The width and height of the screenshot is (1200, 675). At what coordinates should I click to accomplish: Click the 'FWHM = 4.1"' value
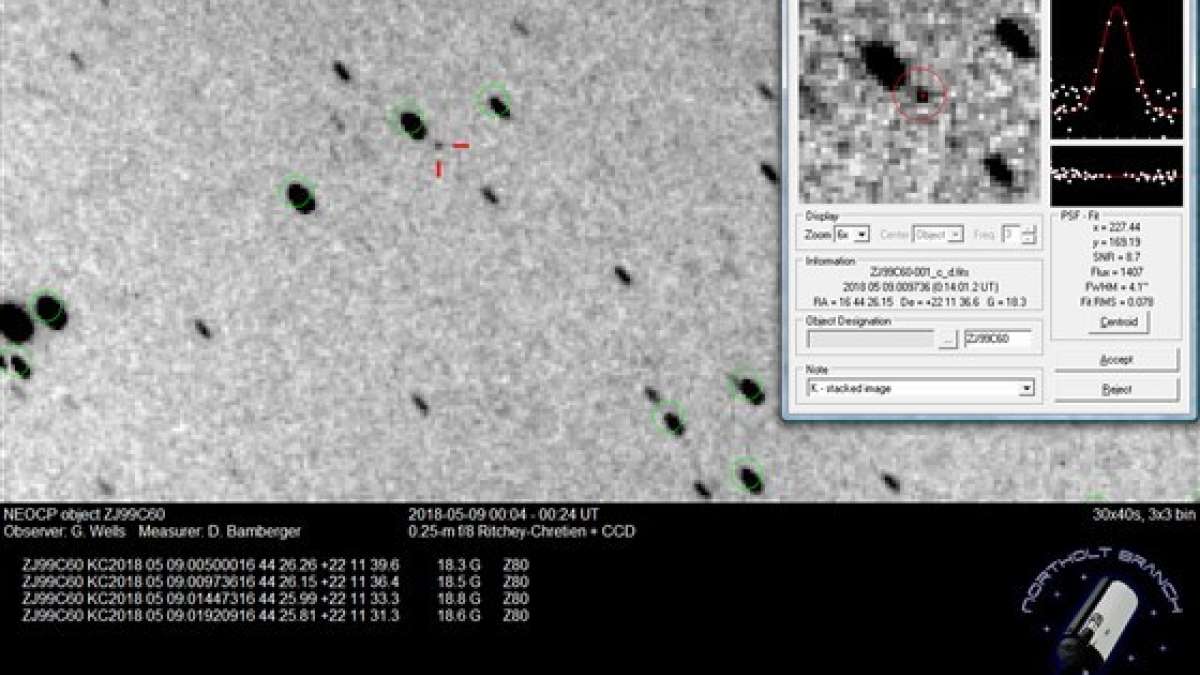(x=1117, y=285)
